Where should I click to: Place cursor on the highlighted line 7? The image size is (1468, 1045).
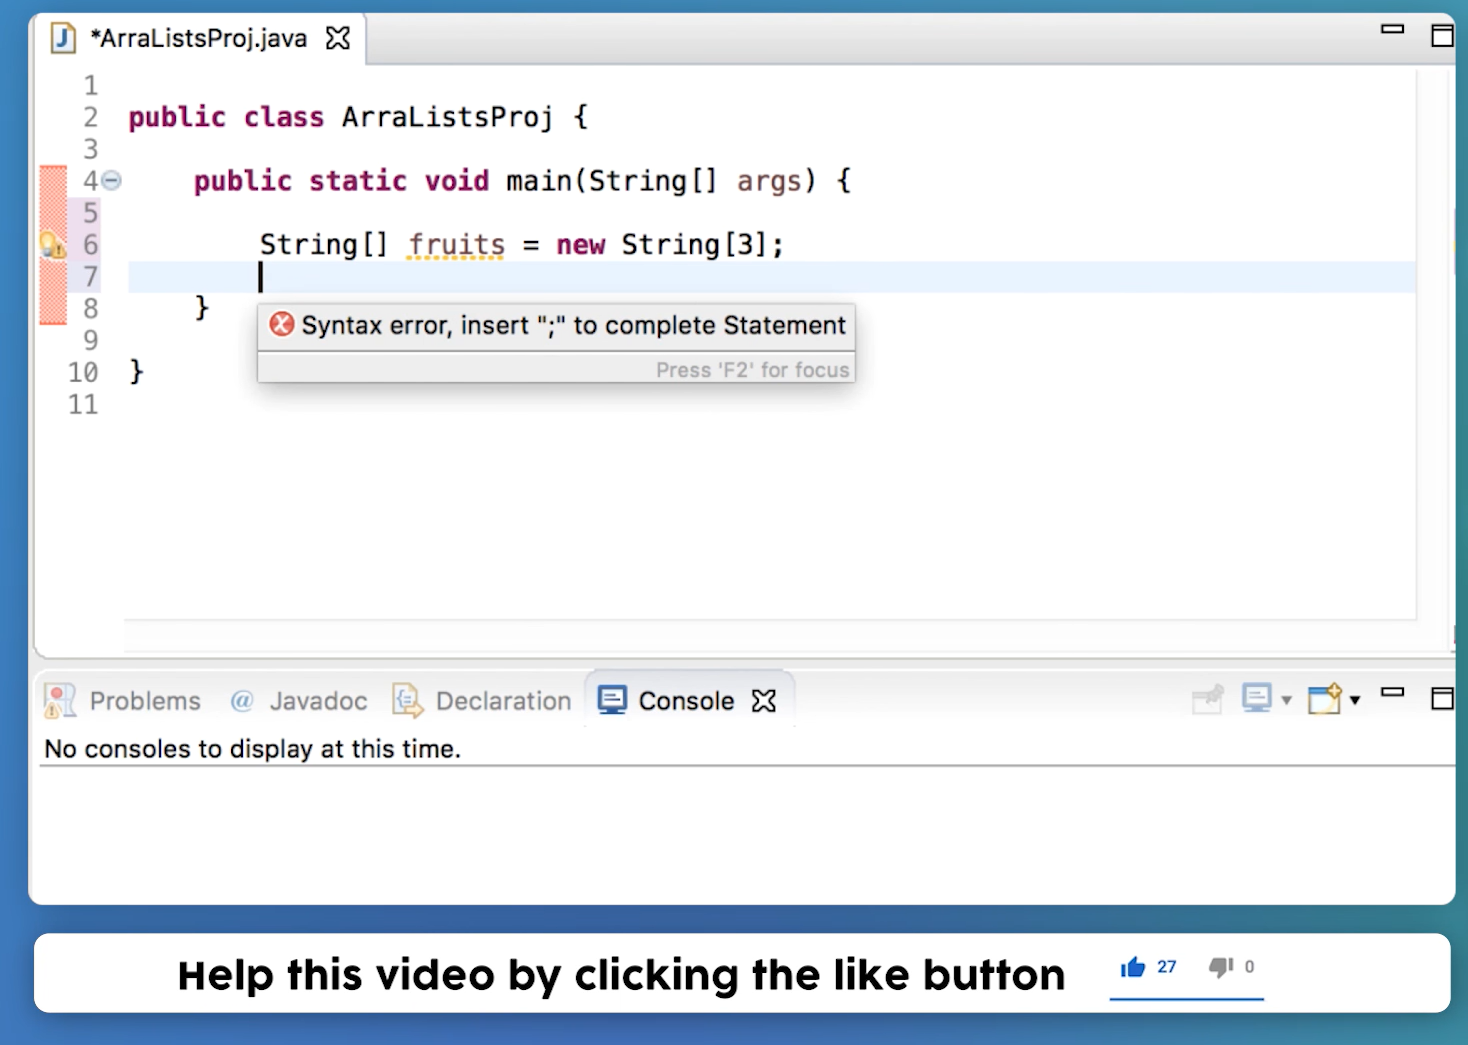click(x=772, y=277)
